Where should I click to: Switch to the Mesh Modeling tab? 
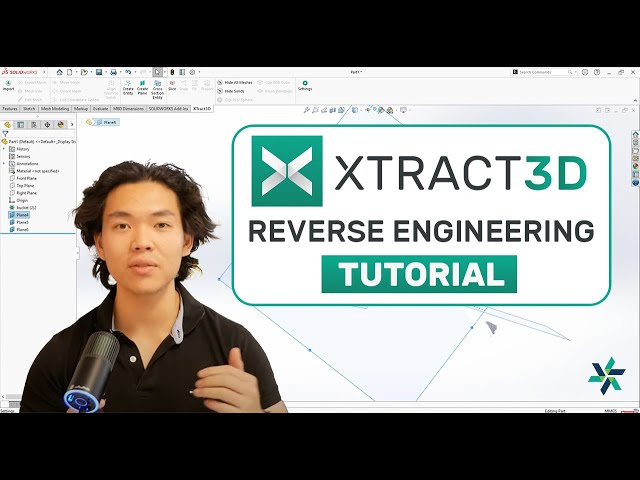pyautogui.click(x=55, y=109)
